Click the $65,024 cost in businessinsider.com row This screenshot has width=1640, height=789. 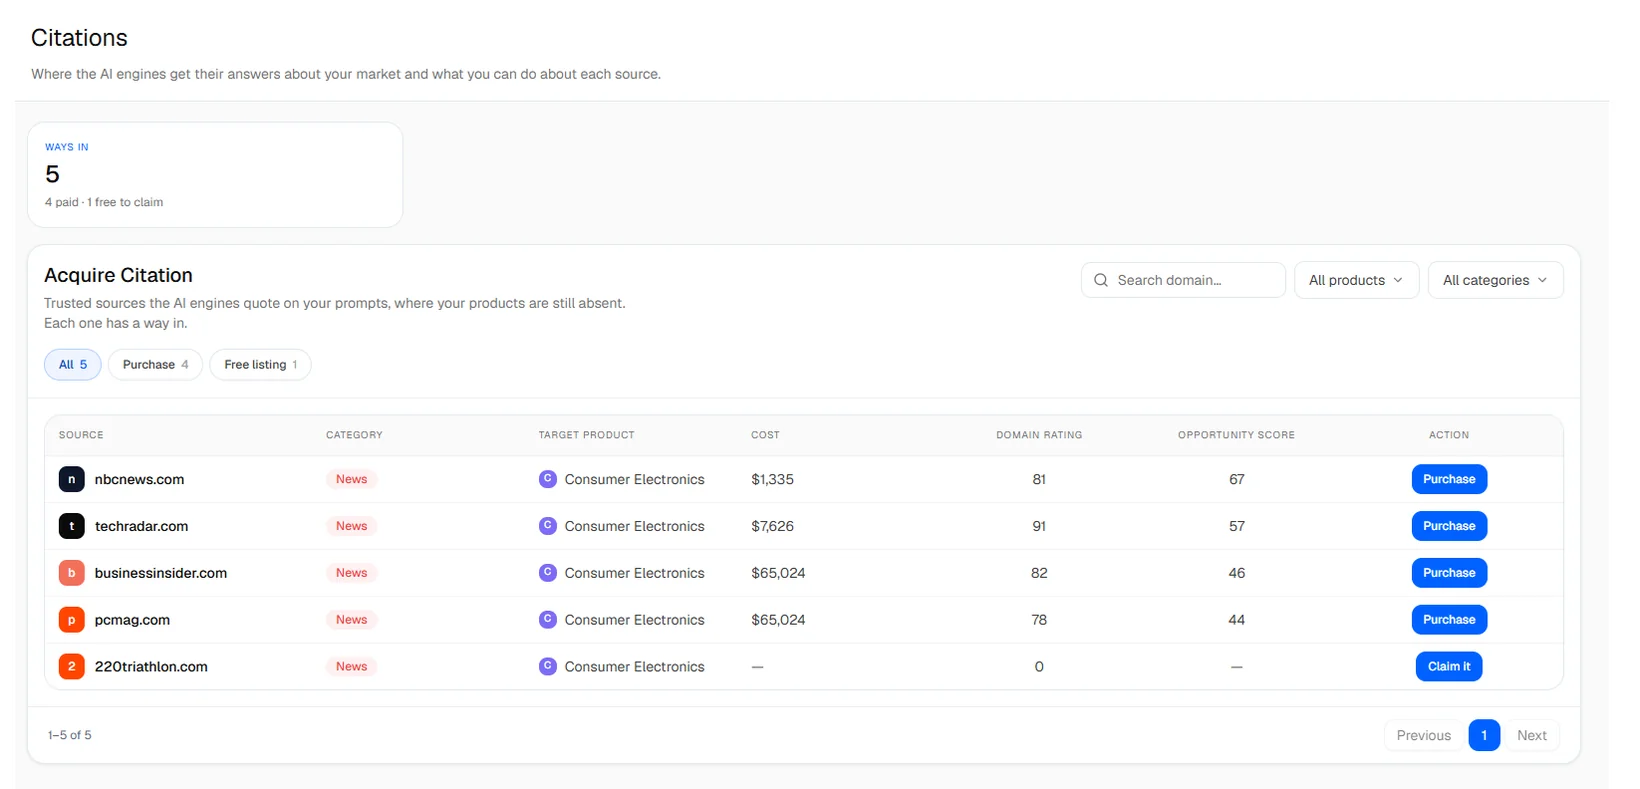778,573
